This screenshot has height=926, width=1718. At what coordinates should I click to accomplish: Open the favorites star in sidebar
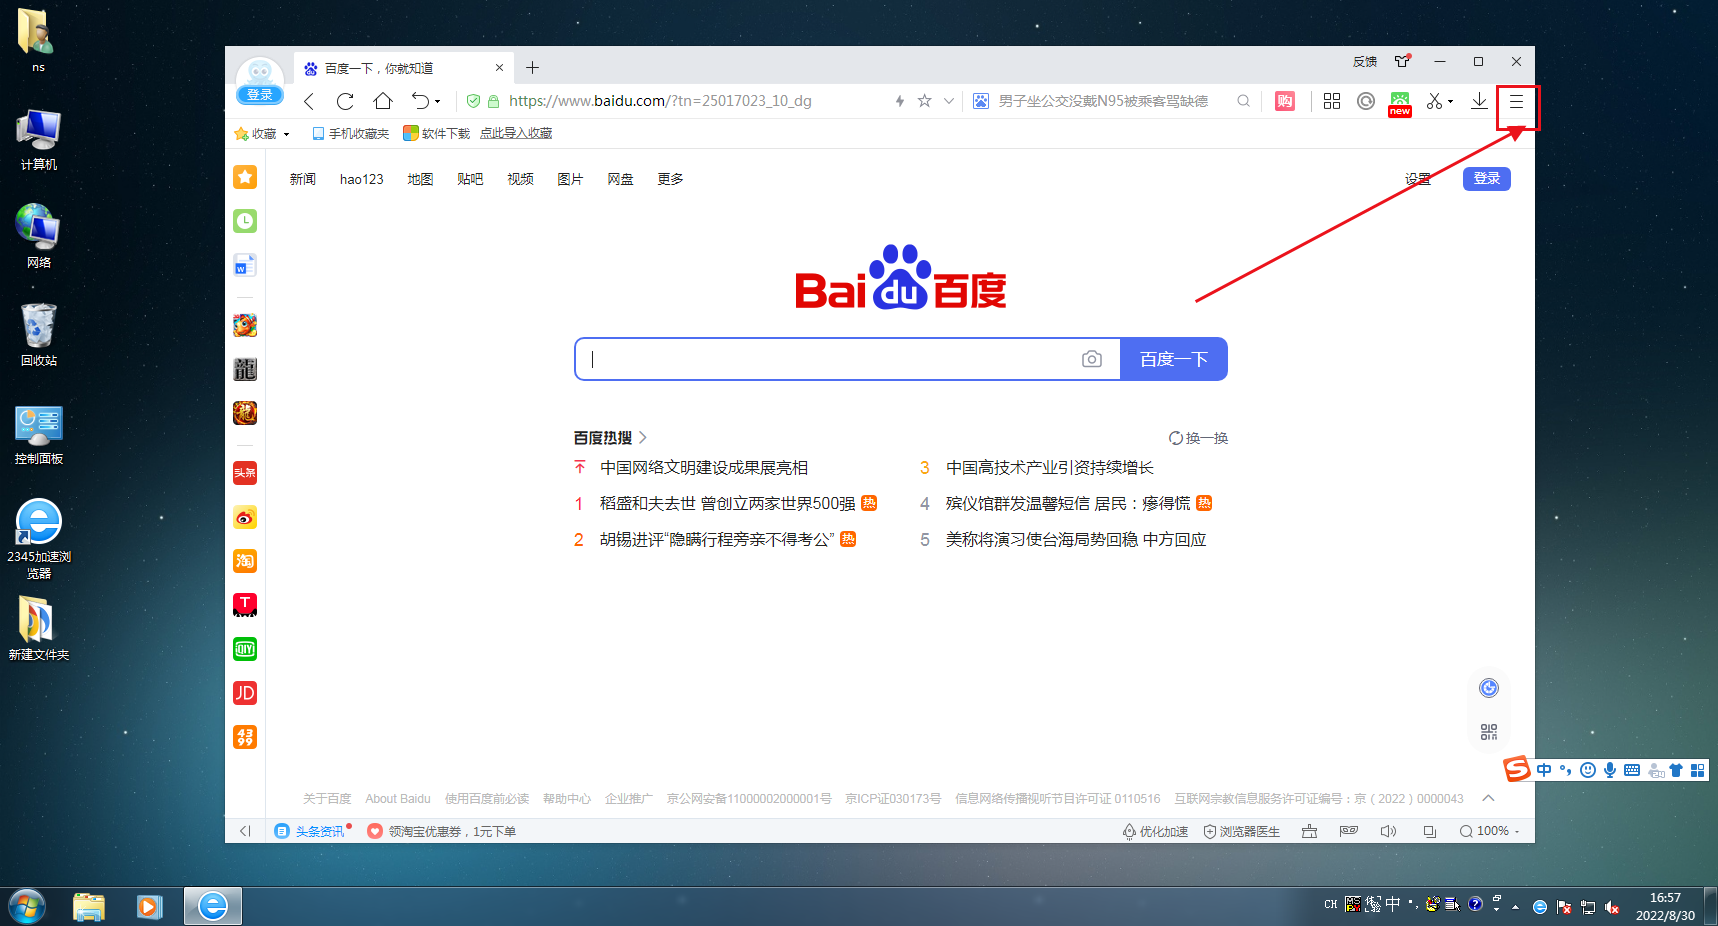245,177
